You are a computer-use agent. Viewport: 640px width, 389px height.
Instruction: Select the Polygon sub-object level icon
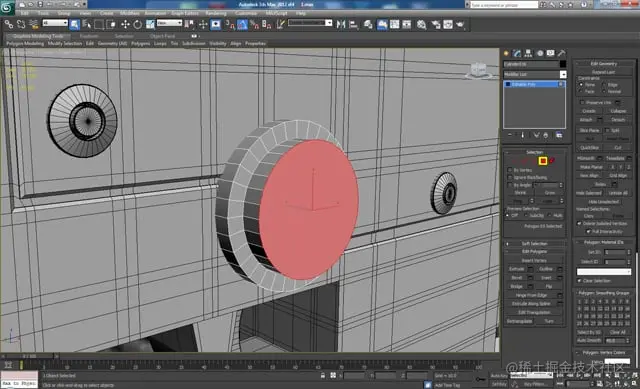pos(543,161)
